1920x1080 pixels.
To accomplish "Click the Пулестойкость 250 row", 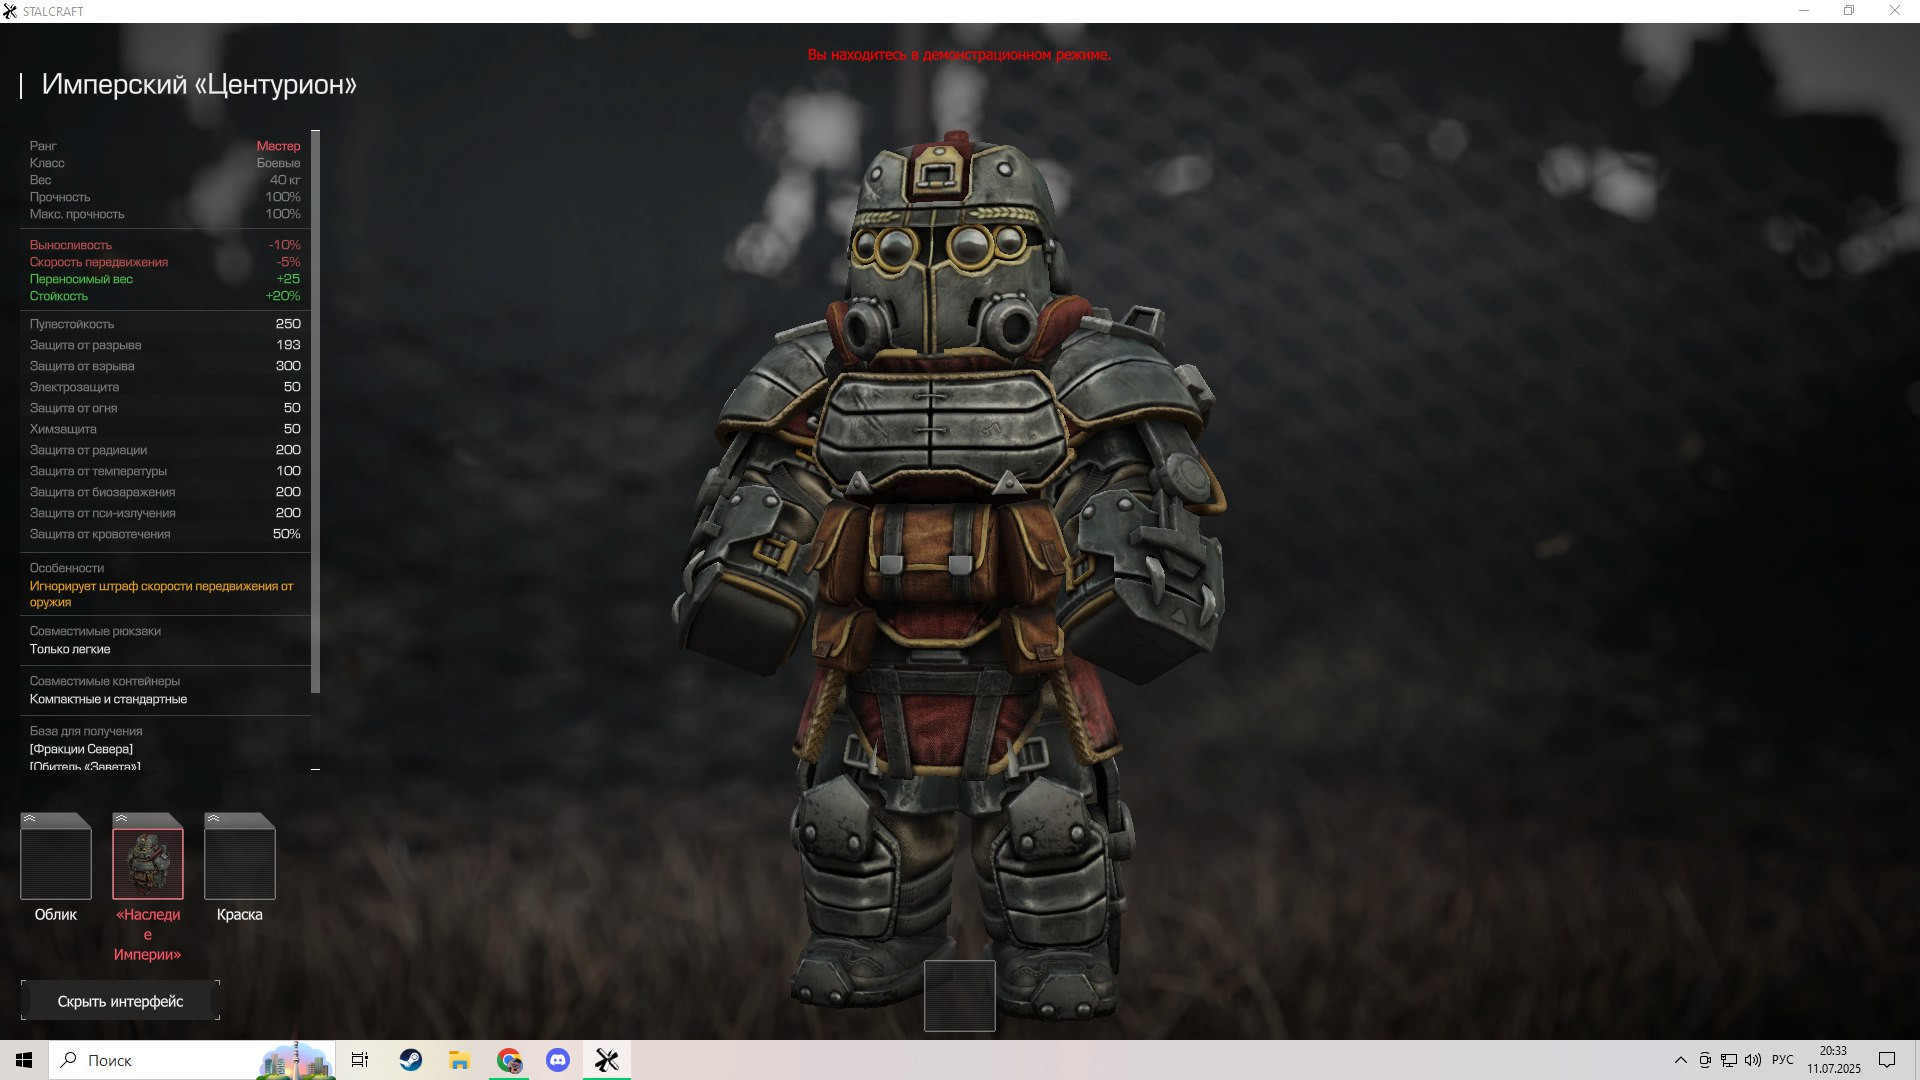I will point(165,324).
